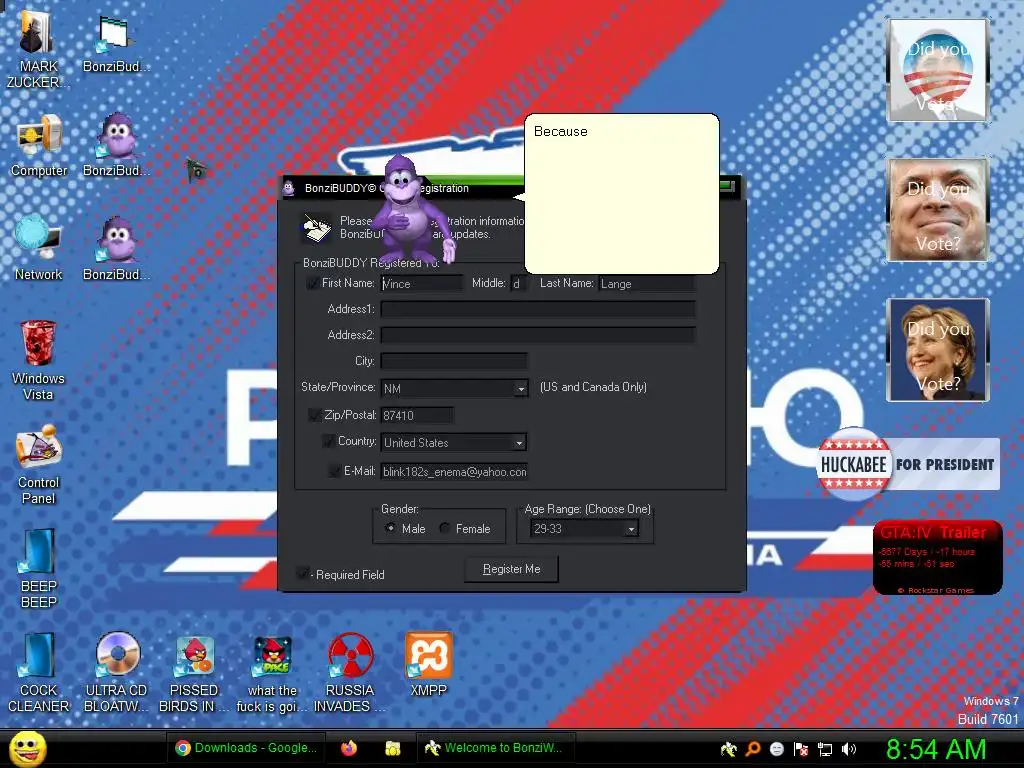Click the Huckabee For President banner gadget
The height and width of the screenshot is (768, 1024).
pyautogui.click(x=908, y=464)
